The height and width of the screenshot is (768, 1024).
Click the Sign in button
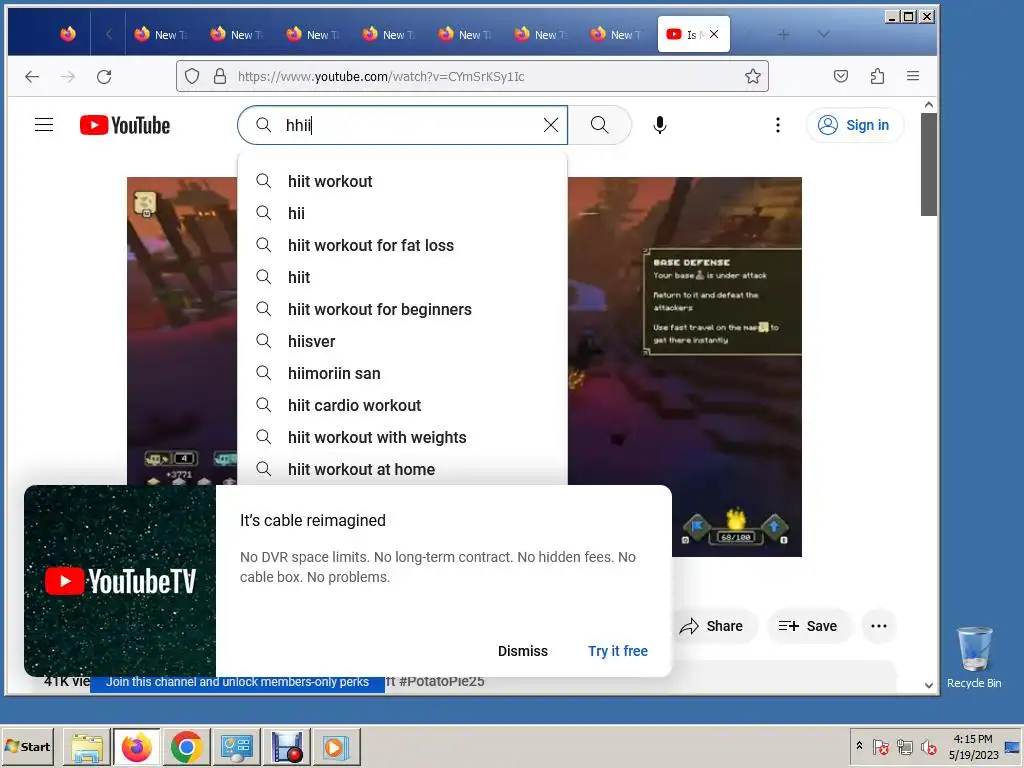[x=855, y=125]
